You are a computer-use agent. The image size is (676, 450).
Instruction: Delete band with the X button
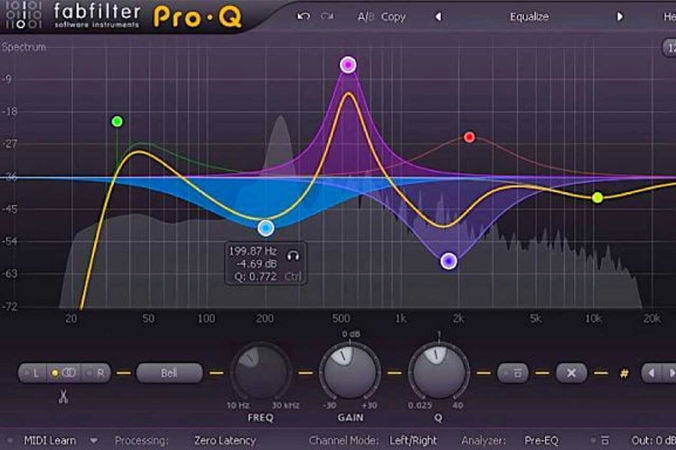tap(571, 373)
